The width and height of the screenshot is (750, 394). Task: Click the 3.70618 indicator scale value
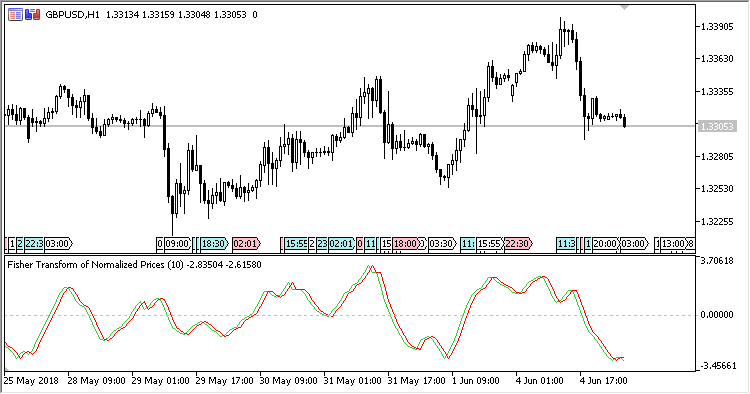coord(717,261)
